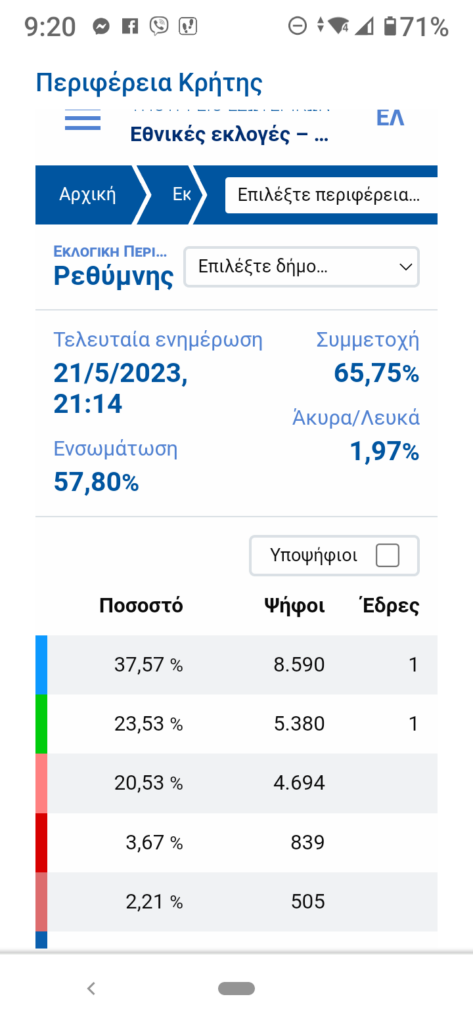Click the chevron arrow of municipality dropdown

[x=405, y=266]
